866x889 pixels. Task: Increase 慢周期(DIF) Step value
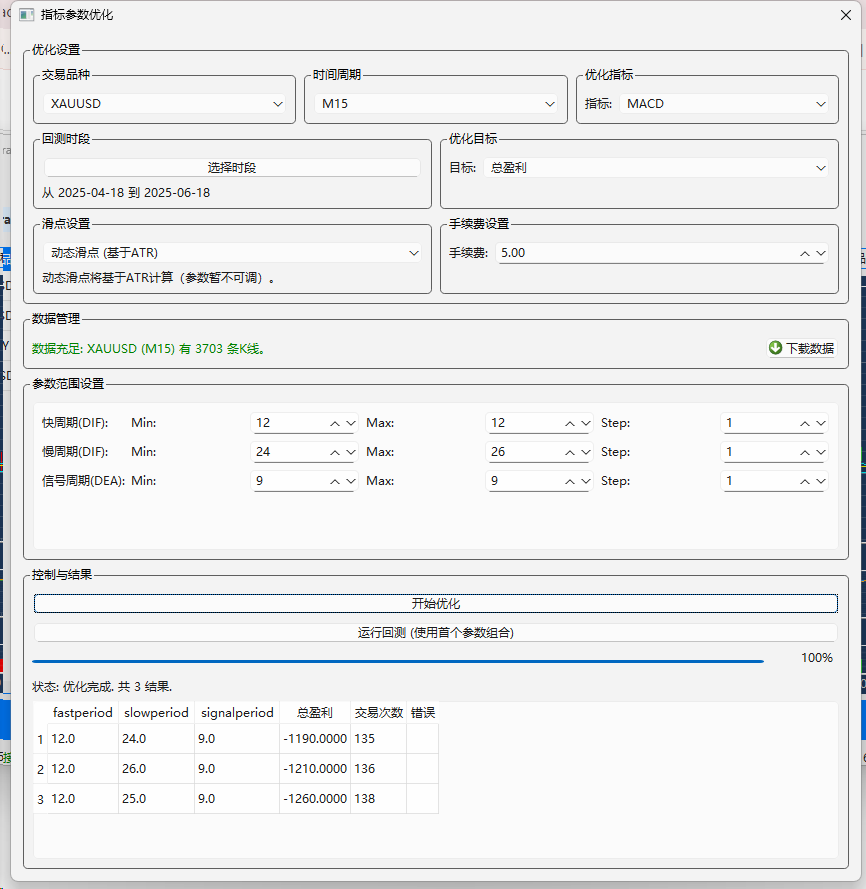805,452
